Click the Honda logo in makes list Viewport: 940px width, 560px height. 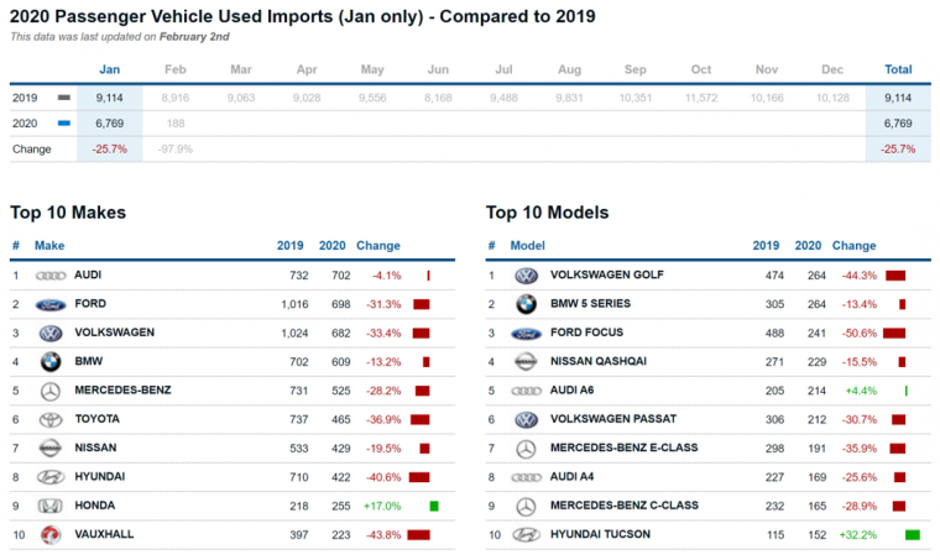click(50, 506)
